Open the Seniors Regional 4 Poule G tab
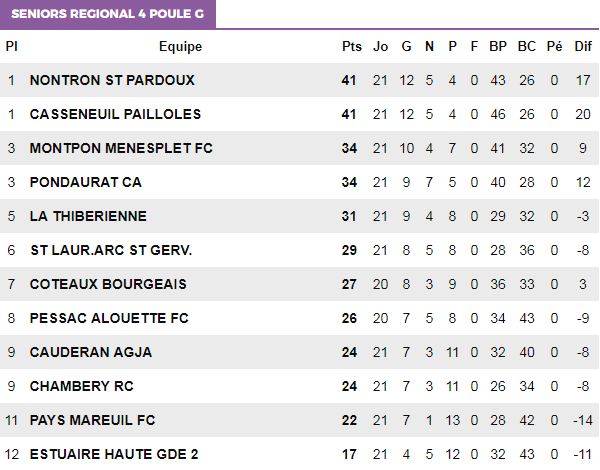Screen dimensions: 600x470 [108, 14]
